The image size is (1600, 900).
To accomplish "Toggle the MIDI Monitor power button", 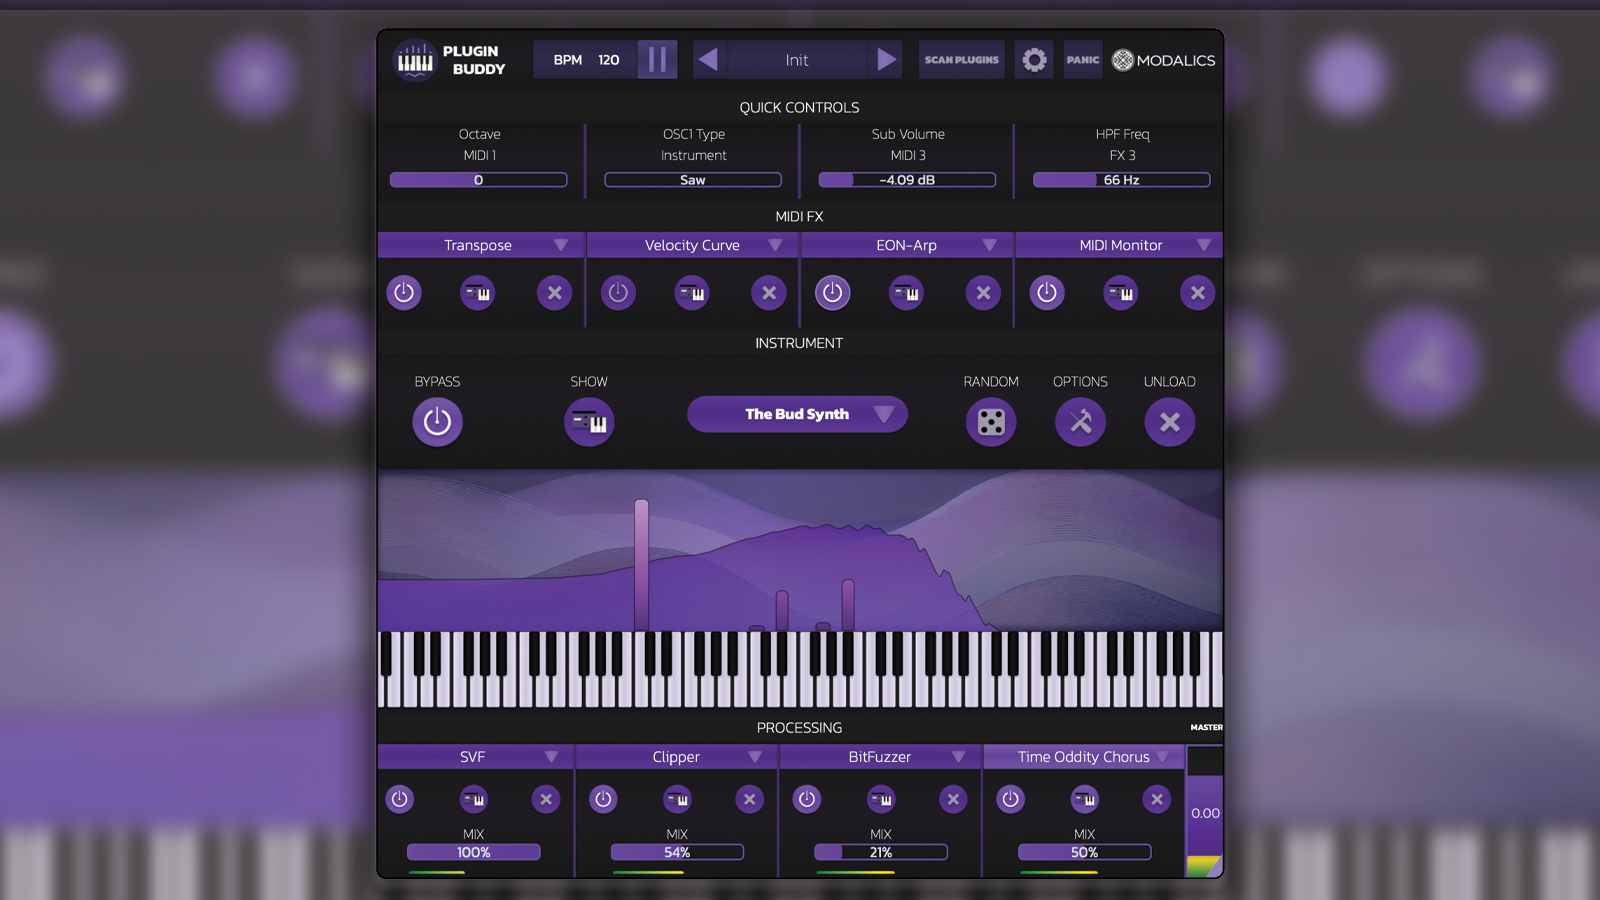I will 1047,293.
